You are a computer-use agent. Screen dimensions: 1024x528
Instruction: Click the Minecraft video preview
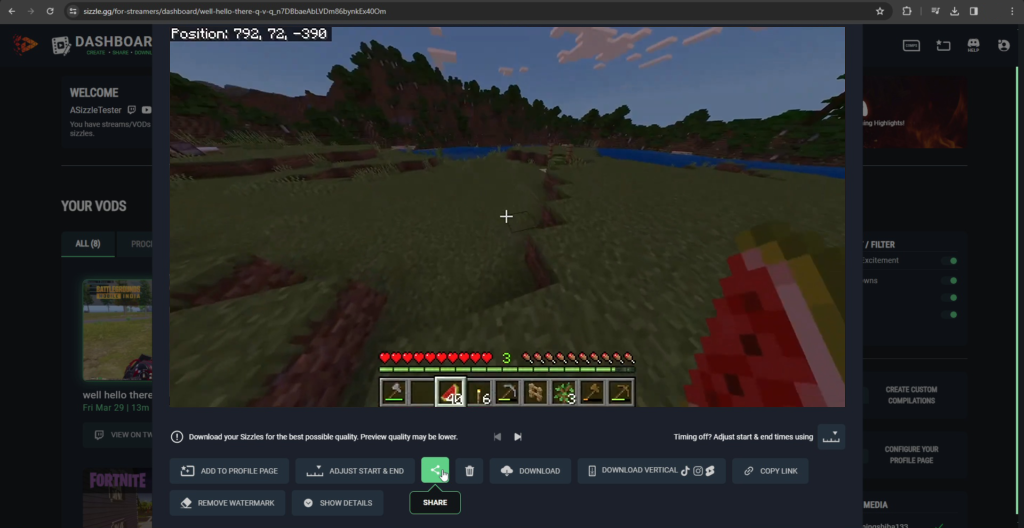tap(507, 217)
